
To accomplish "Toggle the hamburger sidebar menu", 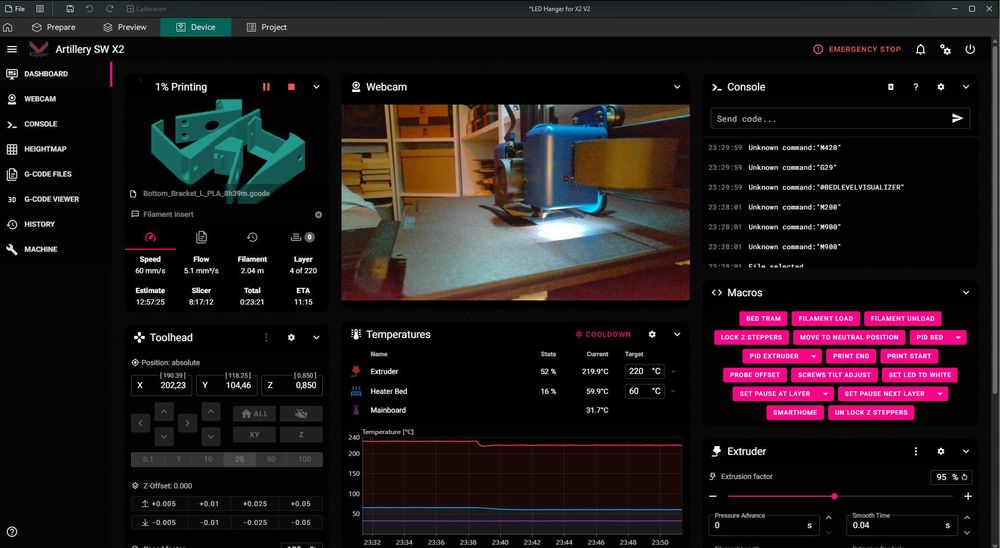I will [x=11, y=49].
